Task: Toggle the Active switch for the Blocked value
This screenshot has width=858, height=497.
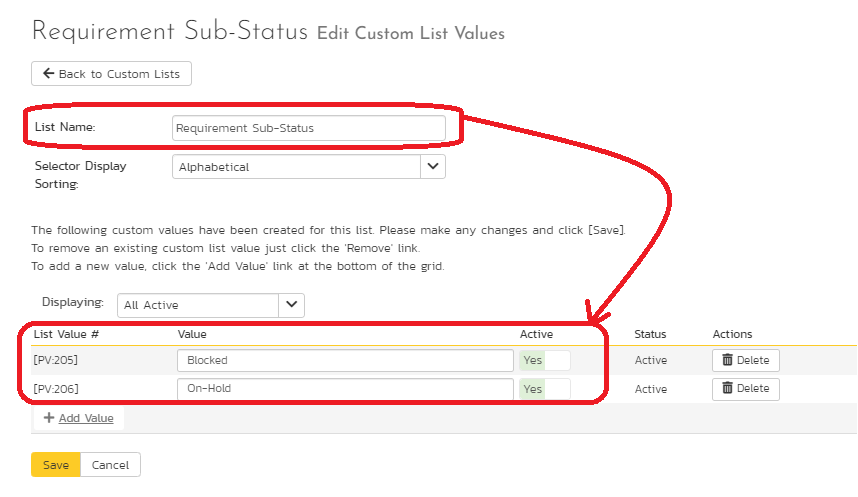Action: click(544, 360)
